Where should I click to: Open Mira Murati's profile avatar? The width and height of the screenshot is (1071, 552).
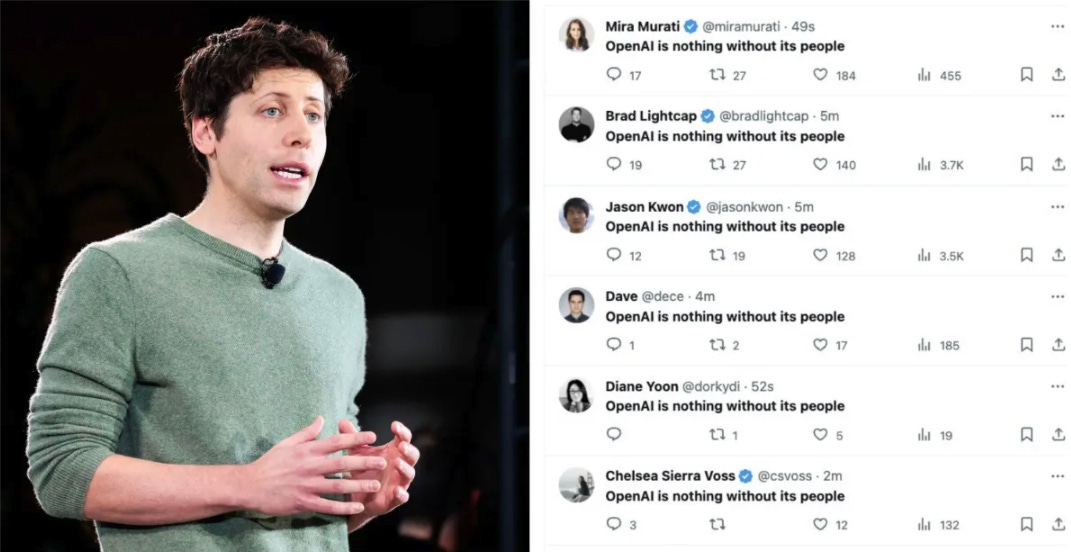576,35
